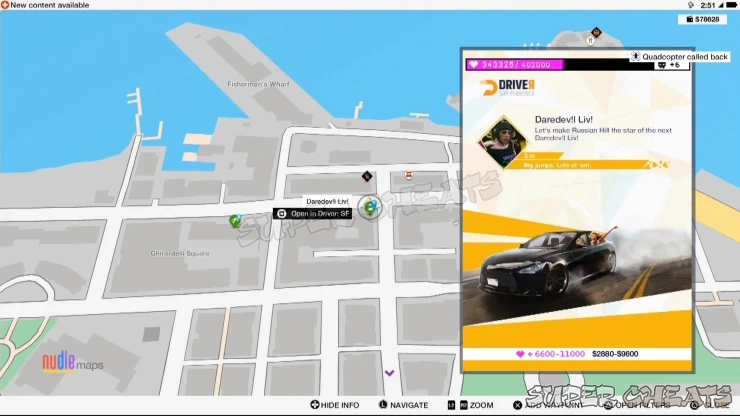Click the Navigate control

point(404,405)
